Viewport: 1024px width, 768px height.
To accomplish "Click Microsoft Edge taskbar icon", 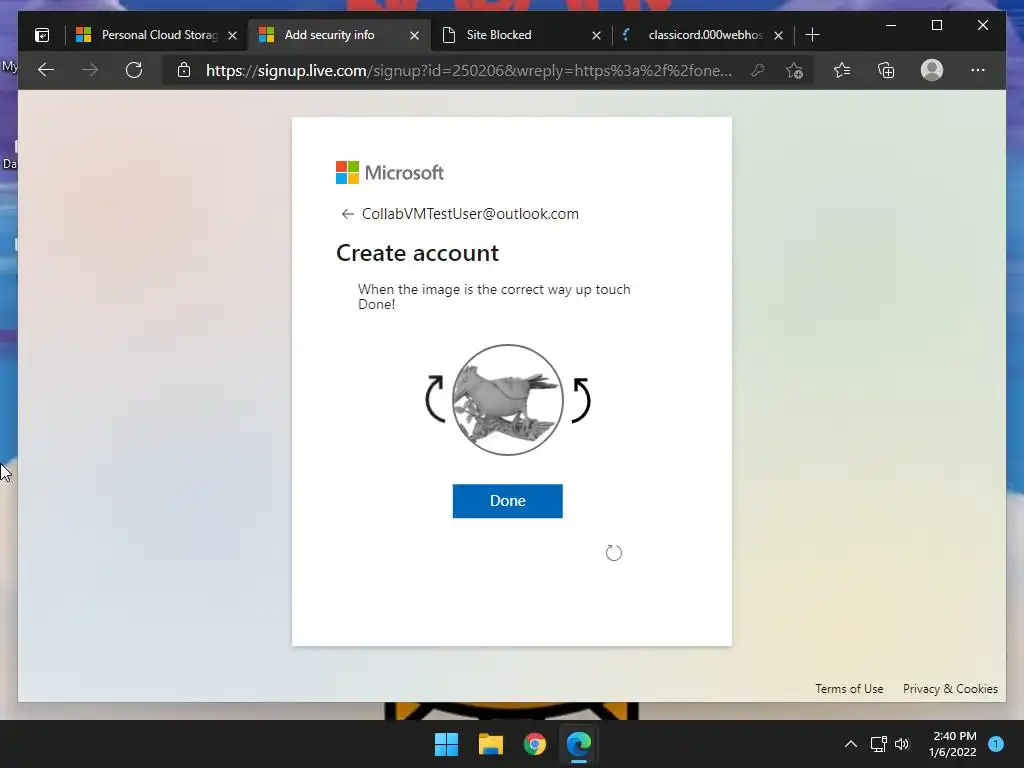I will coord(579,744).
